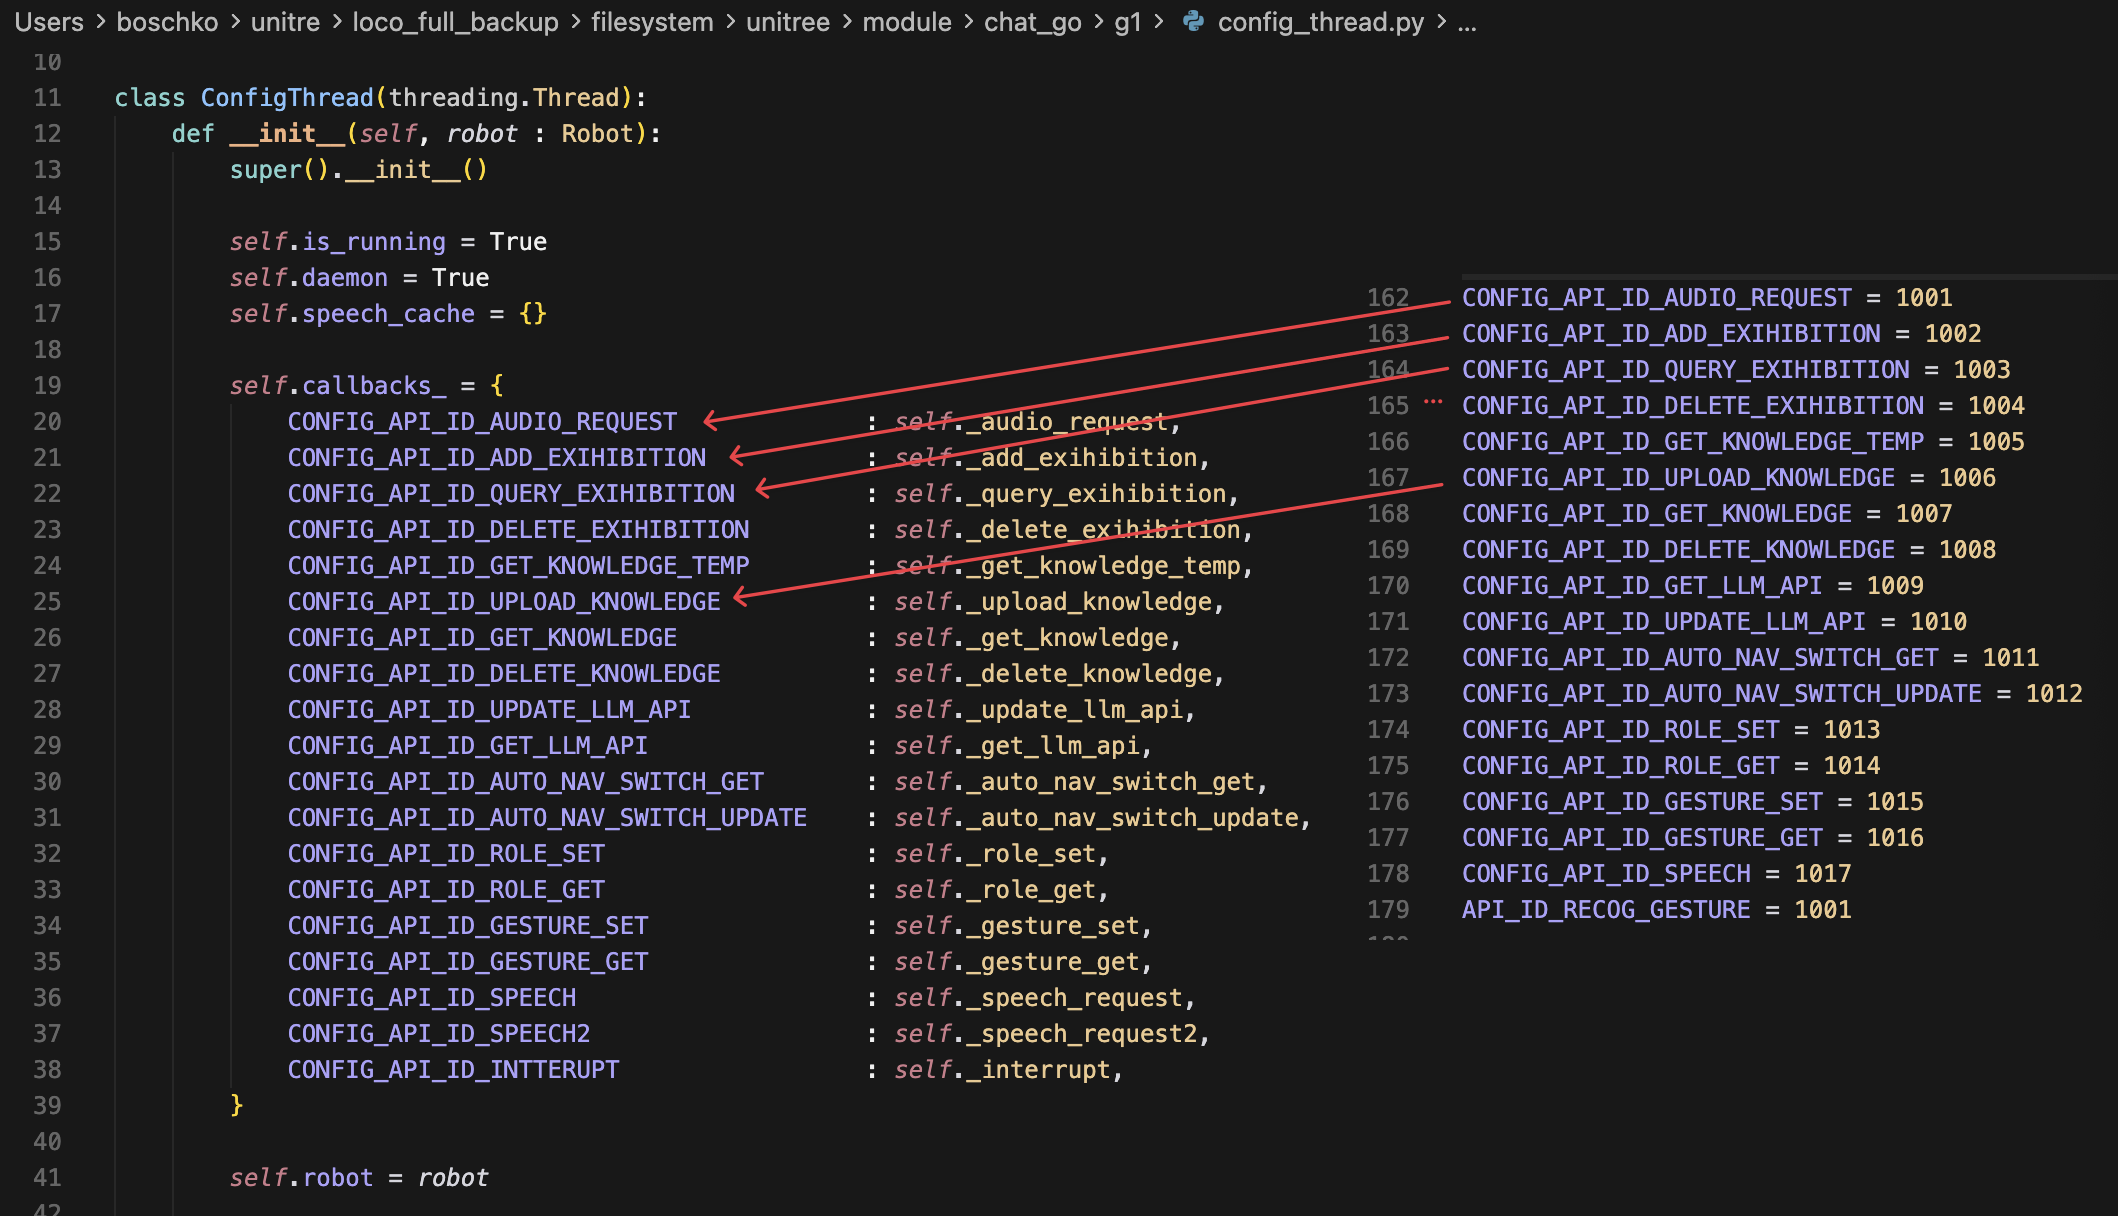The image size is (2118, 1216).
Task: Click CONFIG_API_ID_DELETE_EXIHIBITION = 1004 definition
Action: [1743, 406]
